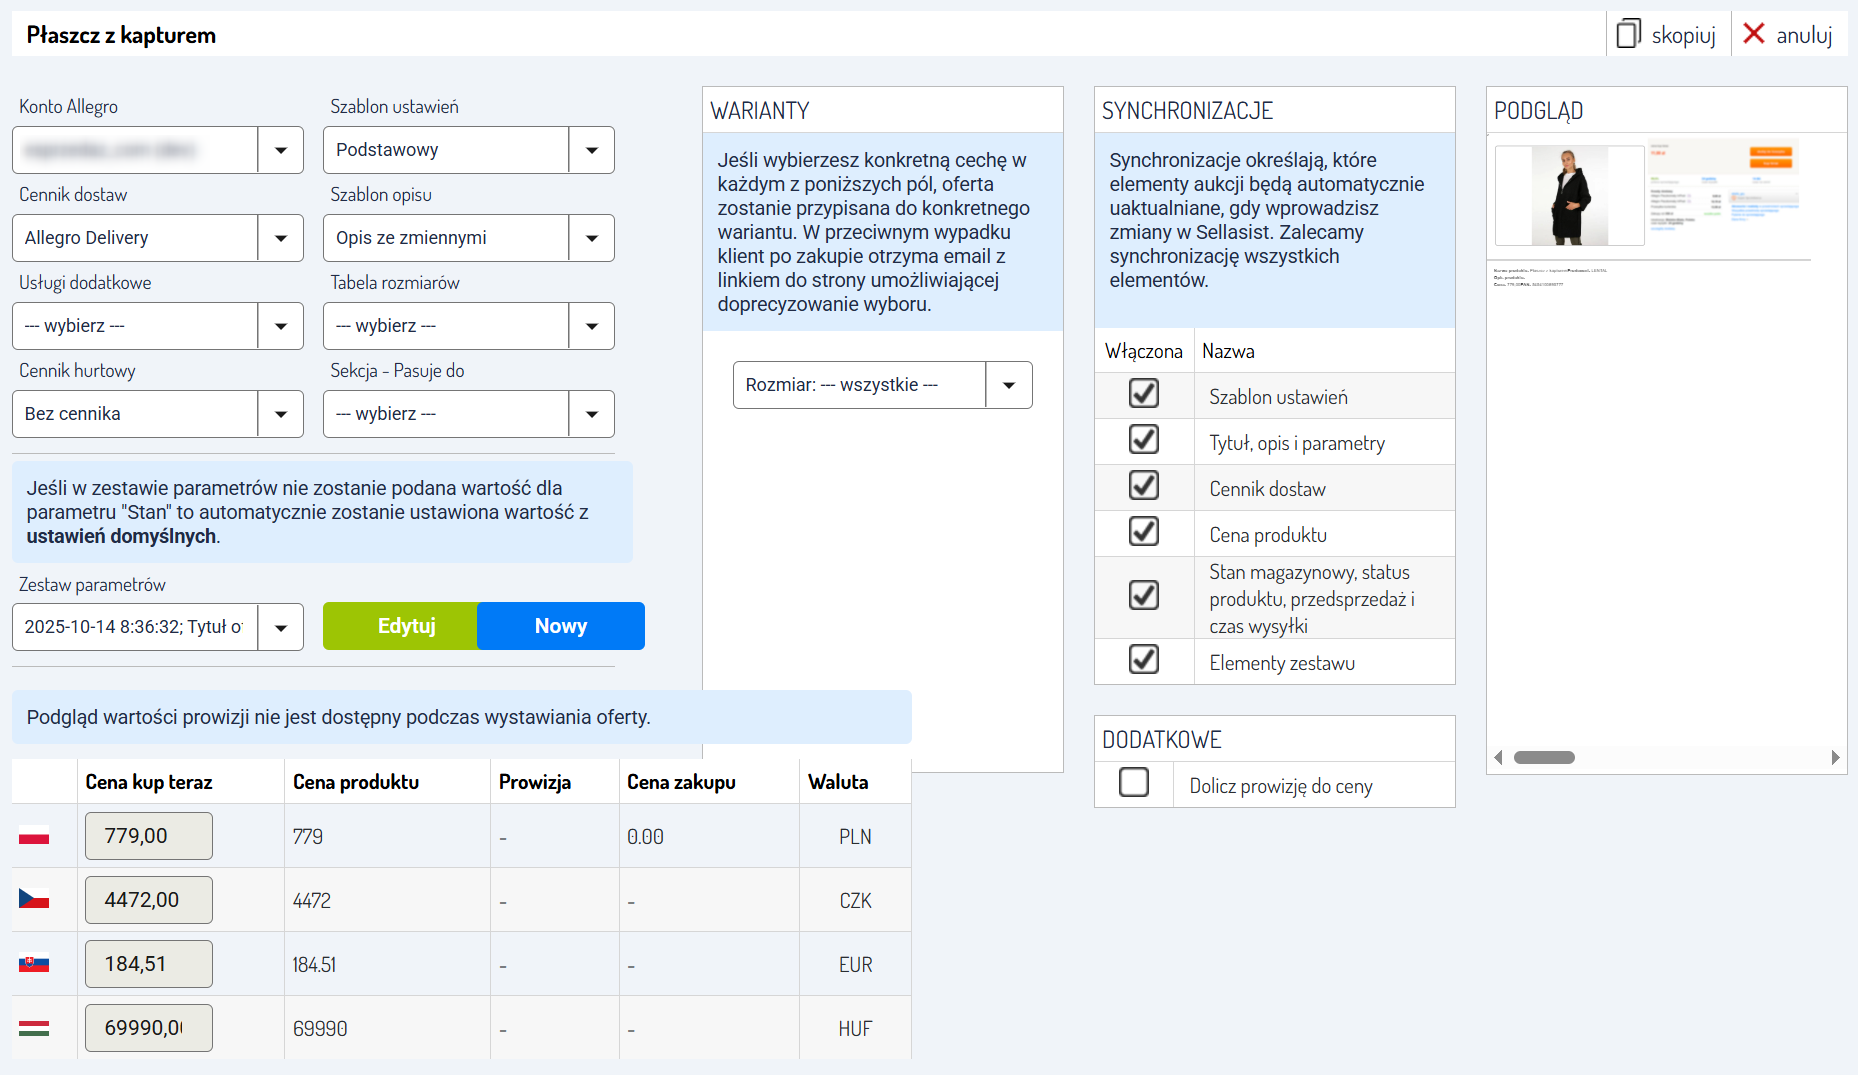Click the Polish flag icon
1858x1075 pixels.
(x=34, y=836)
